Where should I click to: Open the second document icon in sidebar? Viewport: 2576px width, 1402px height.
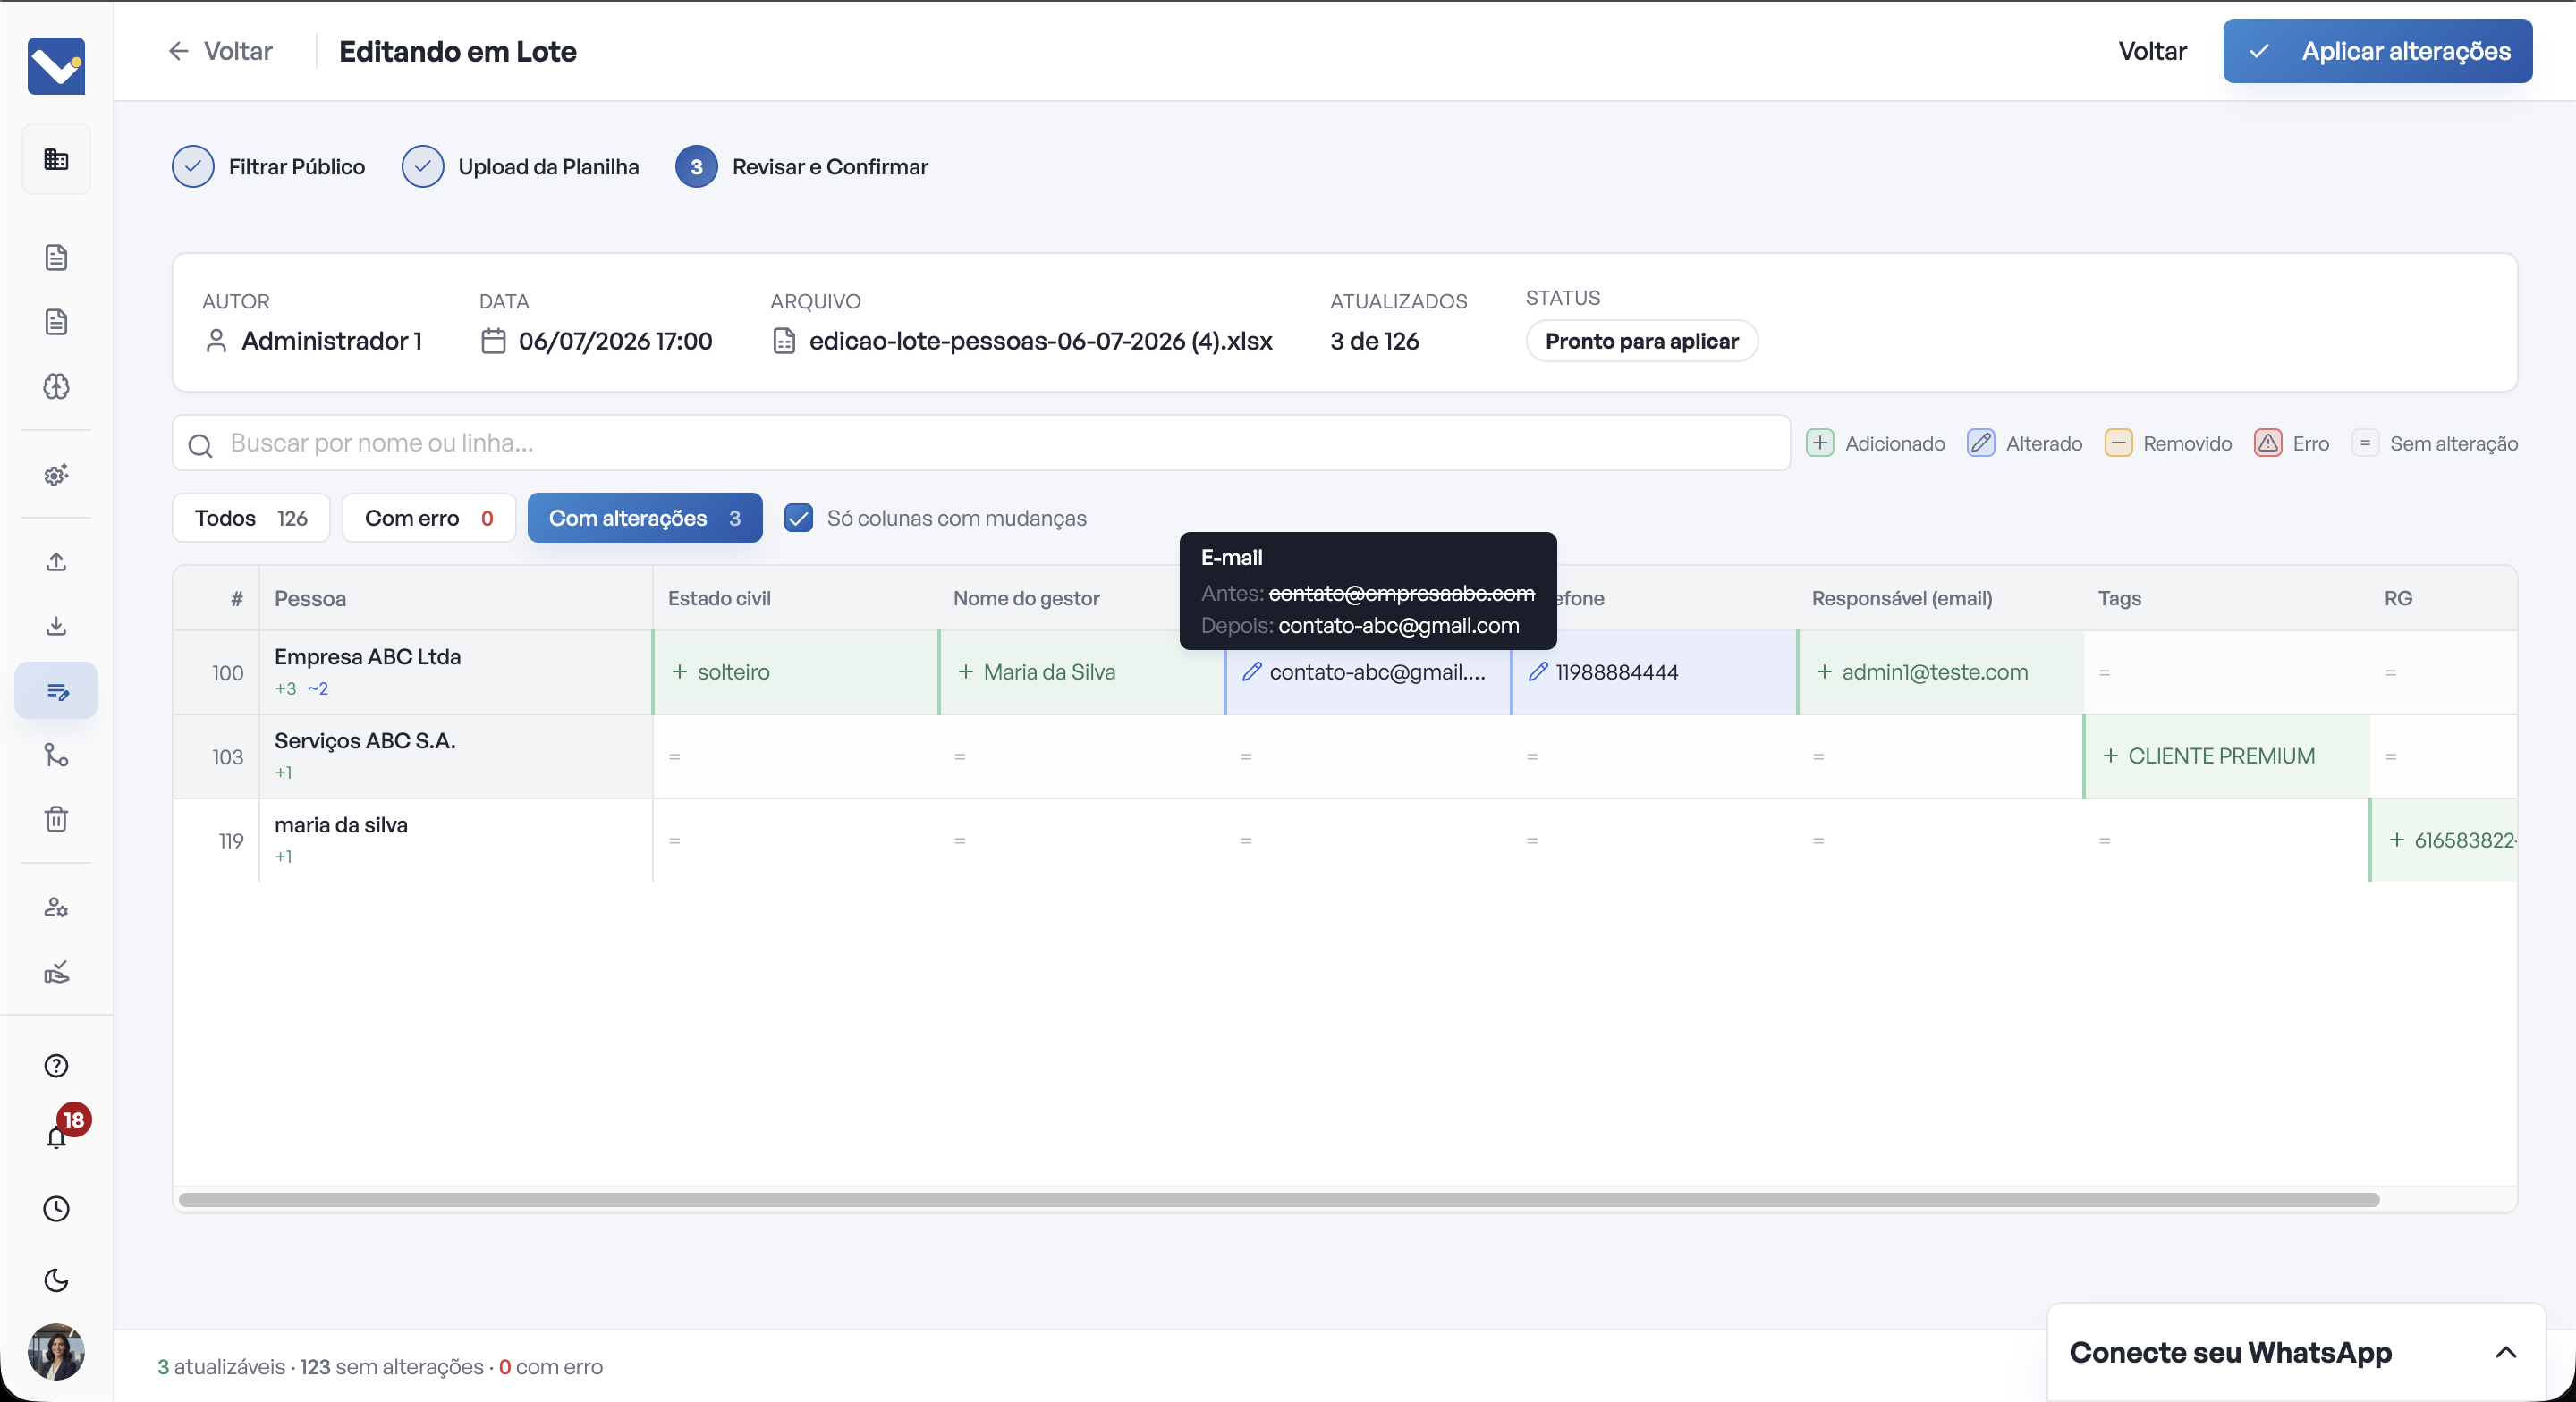(56, 321)
